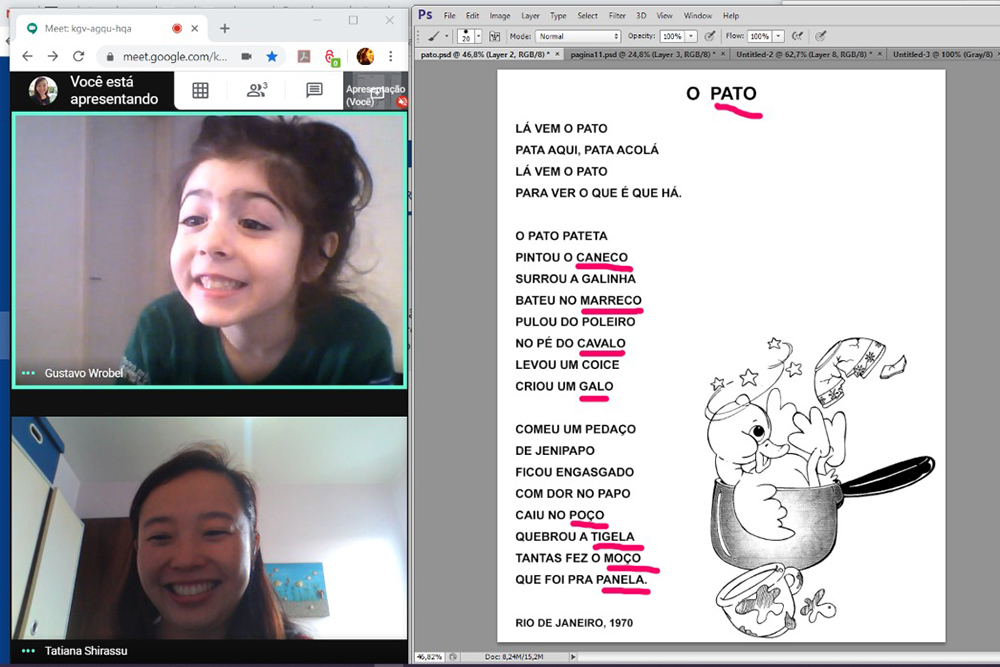This screenshot has width=1000, height=667.
Task: Change Meet layout with grid icon
Action: pos(200,91)
